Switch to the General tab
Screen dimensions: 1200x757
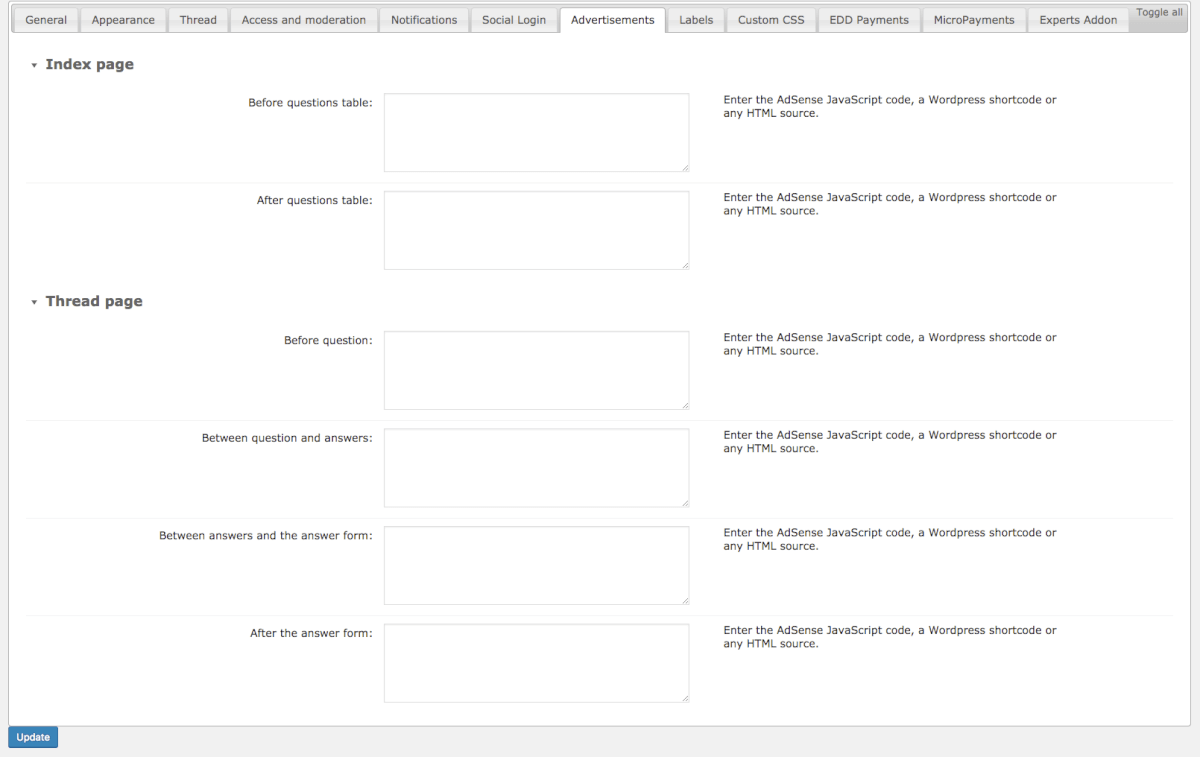pos(46,20)
